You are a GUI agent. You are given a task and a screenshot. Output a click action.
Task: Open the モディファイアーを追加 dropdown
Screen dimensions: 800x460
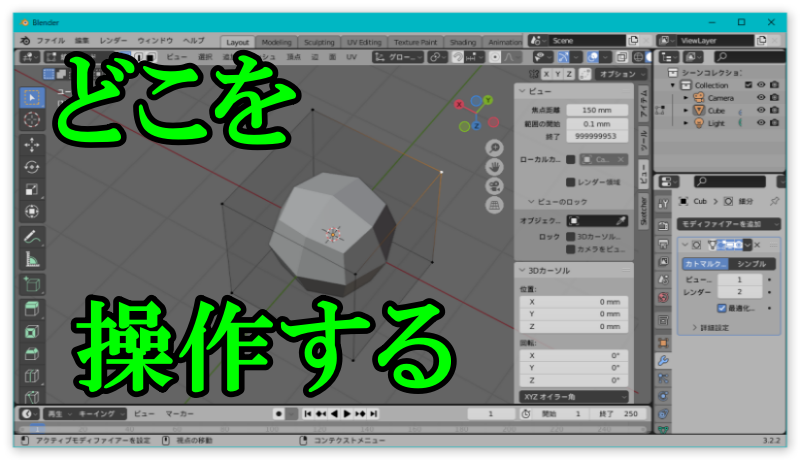pyautogui.click(x=728, y=223)
